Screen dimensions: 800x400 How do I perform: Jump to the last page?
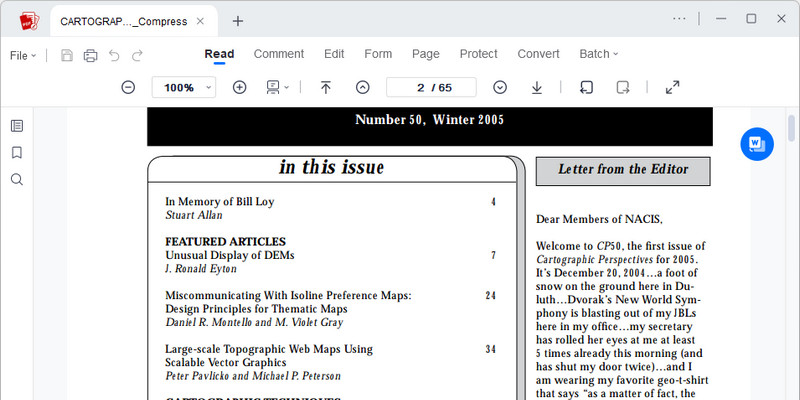(x=537, y=87)
